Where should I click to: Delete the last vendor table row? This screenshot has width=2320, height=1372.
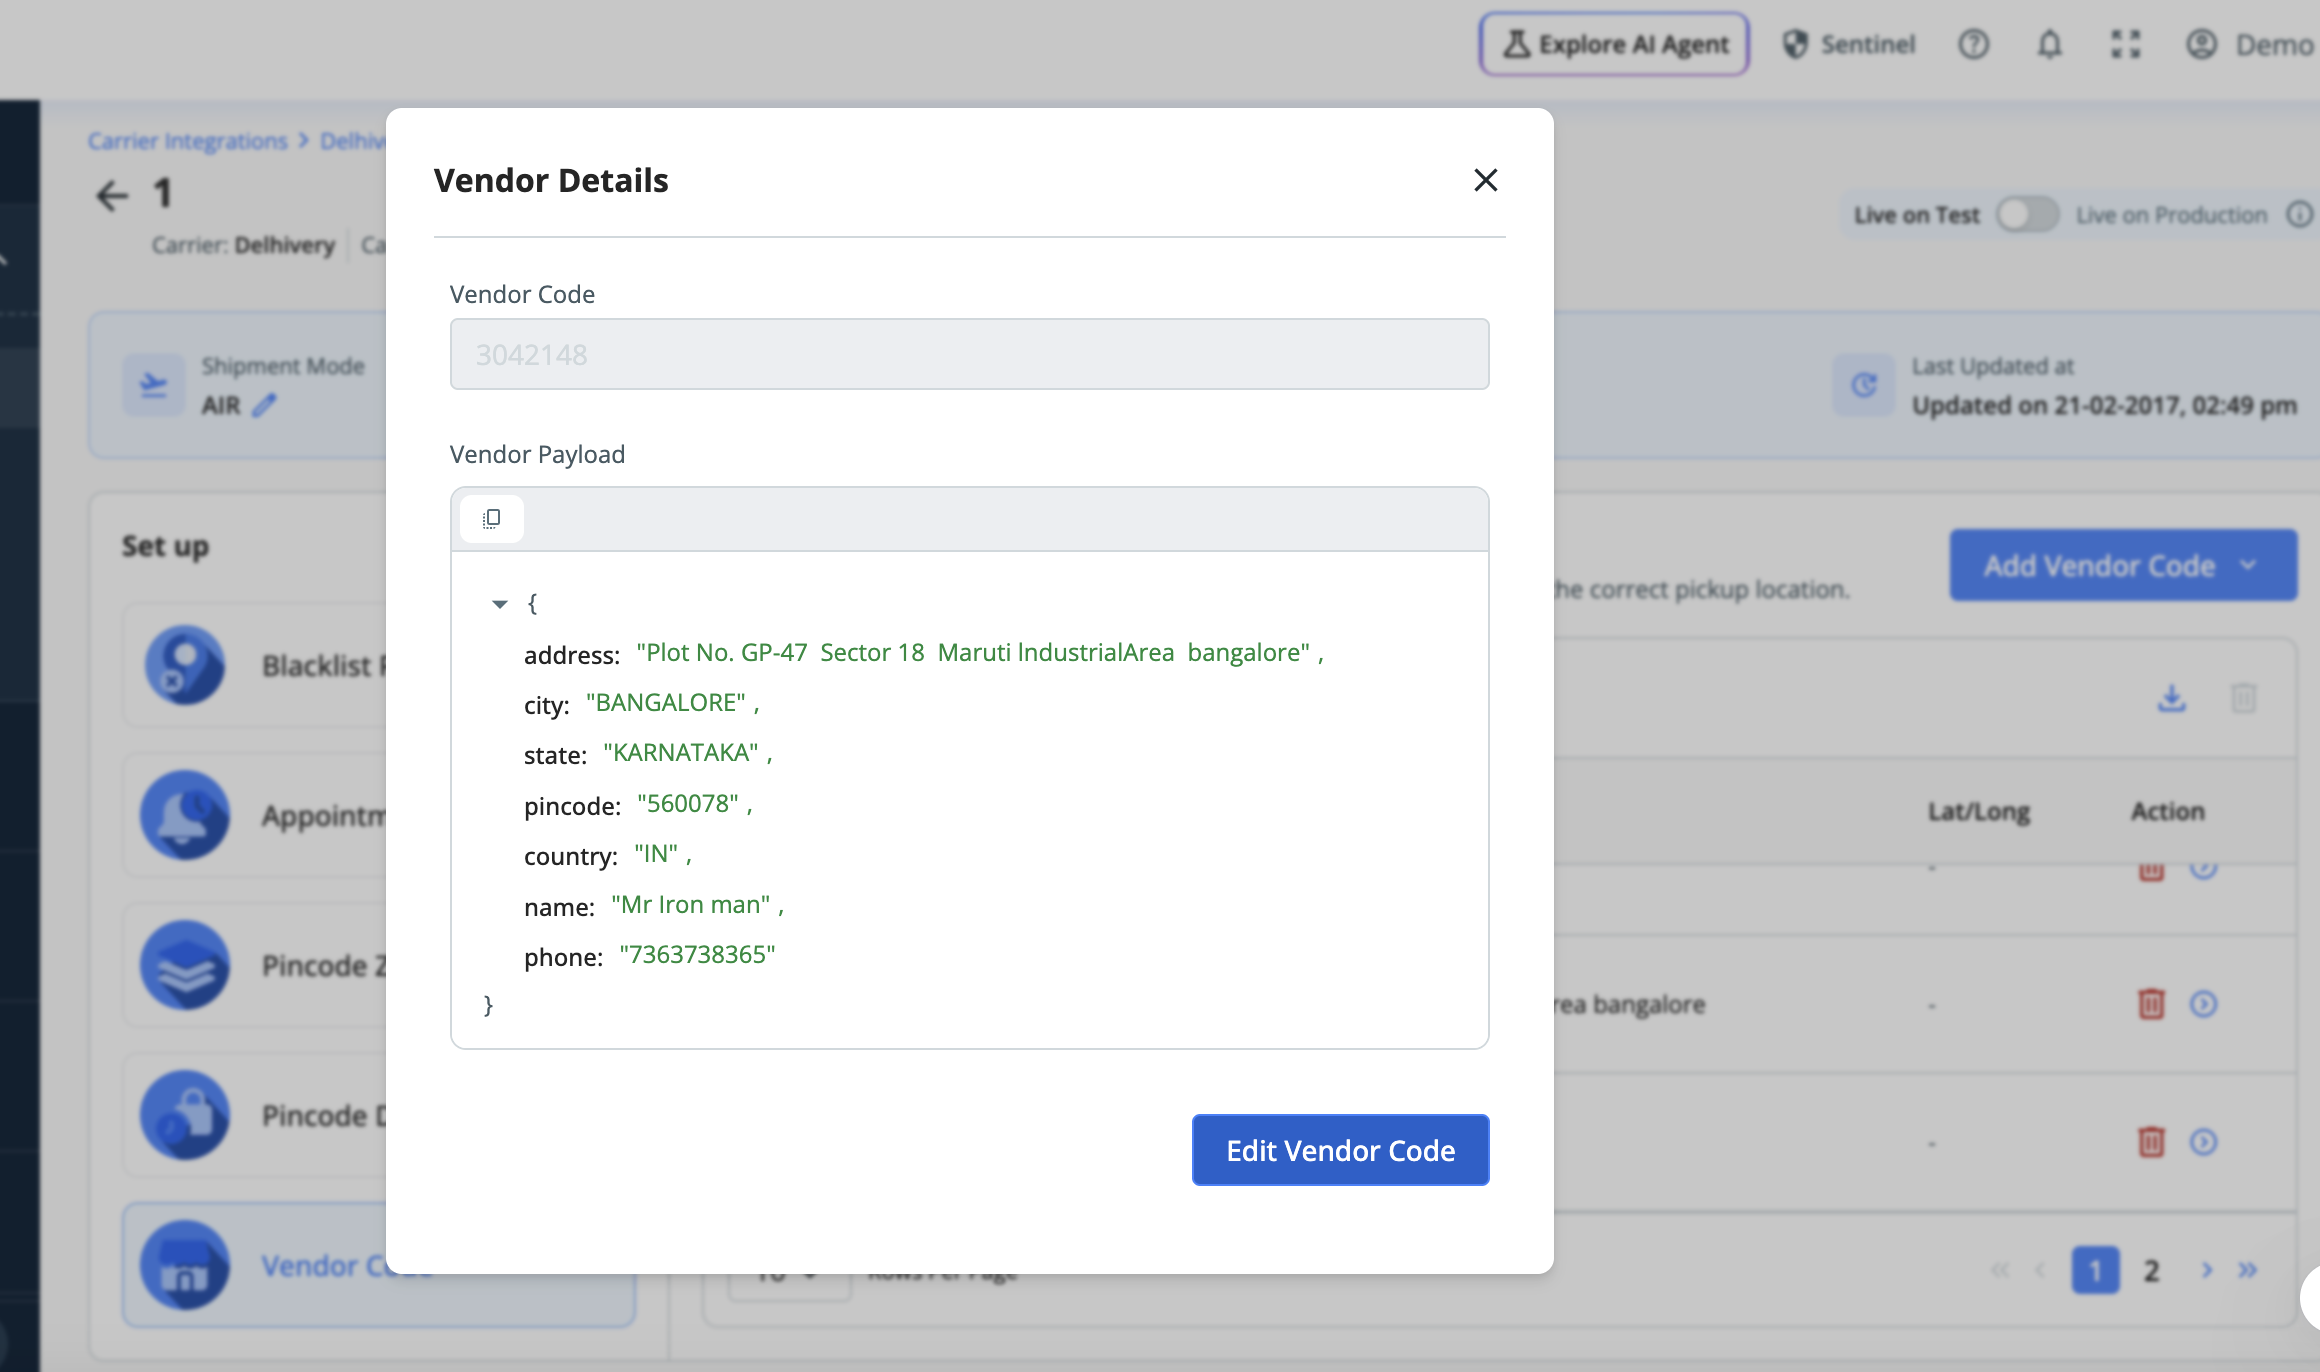click(x=2151, y=1141)
